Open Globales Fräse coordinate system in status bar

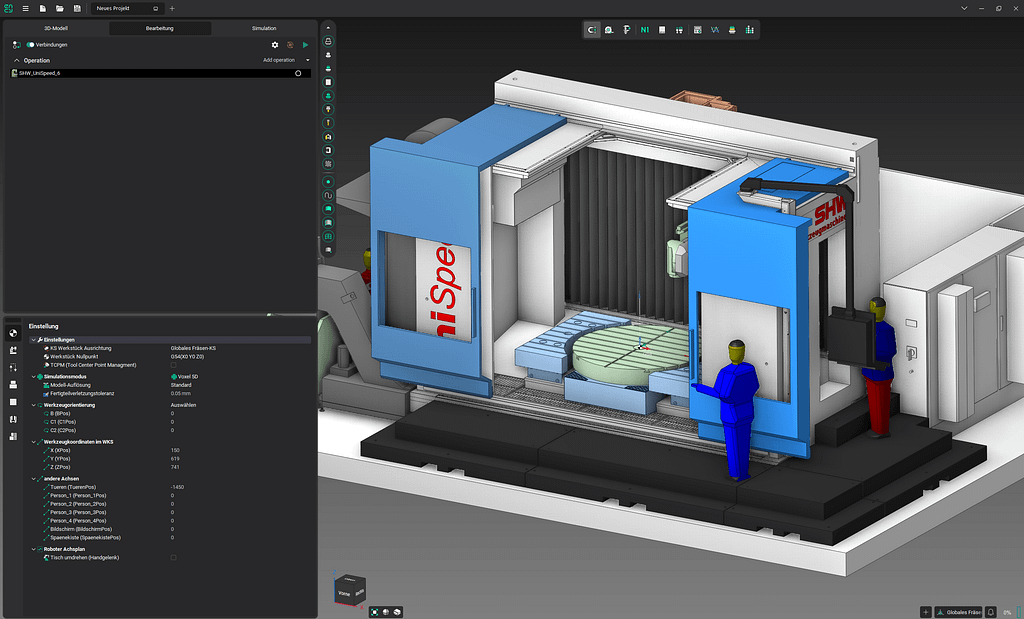[959, 612]
